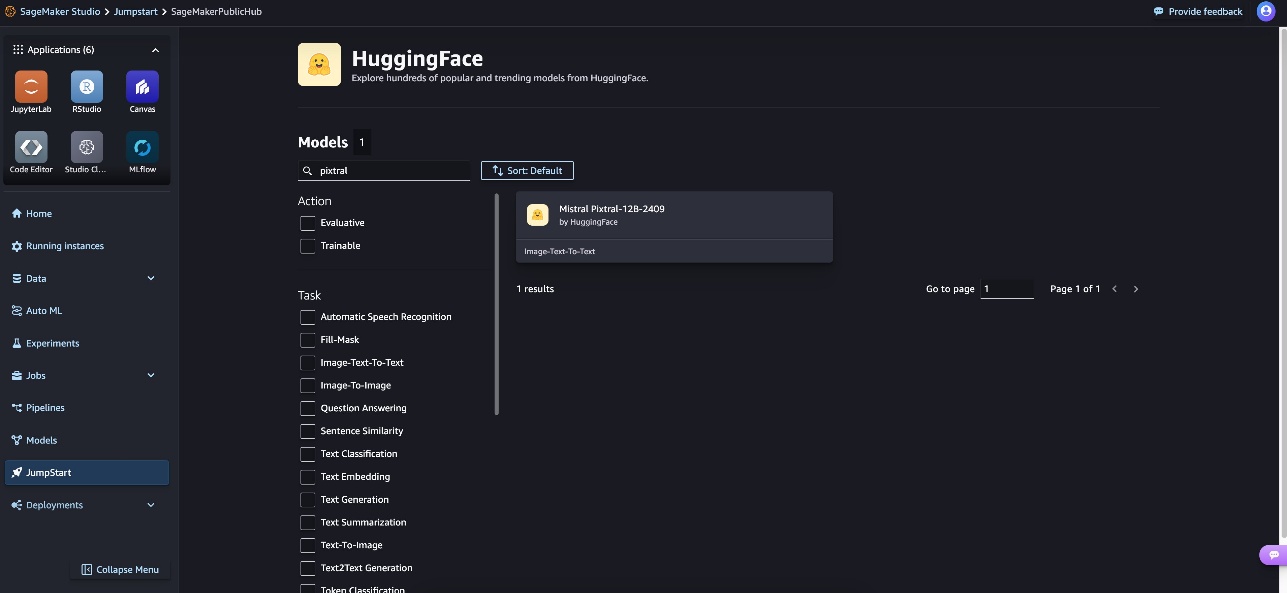
Task: Check the Image-Text-To-Text task filter
Action: click(308, 363)
